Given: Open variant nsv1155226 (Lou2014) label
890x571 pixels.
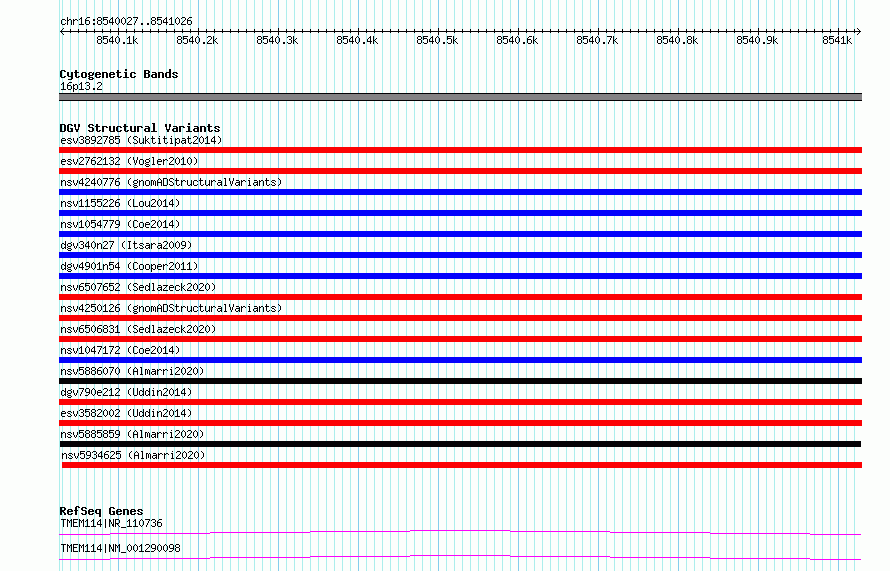Looking at the screenshot, I should (x=120, y=203).
